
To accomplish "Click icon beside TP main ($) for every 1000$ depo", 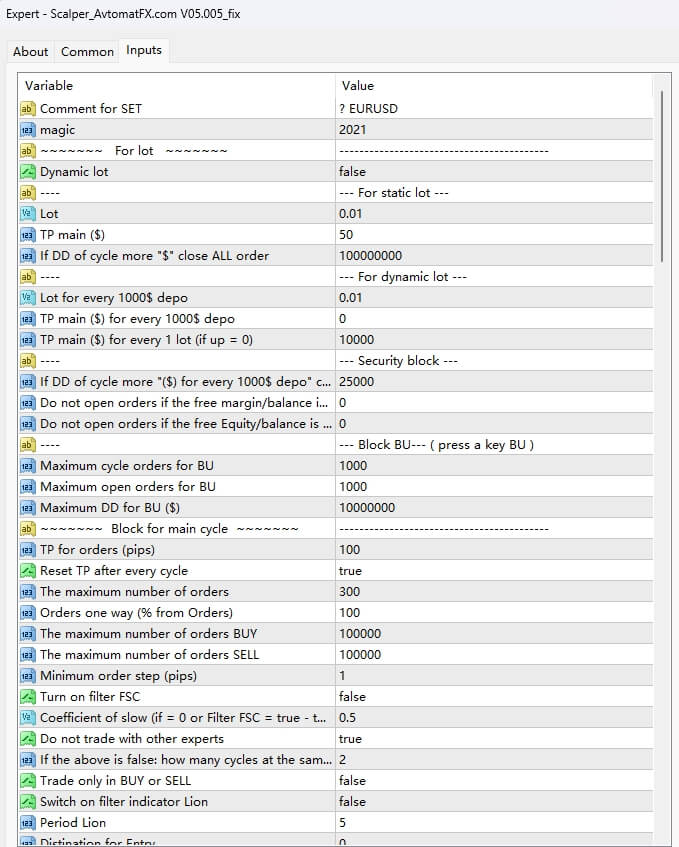I will point(27,319).
